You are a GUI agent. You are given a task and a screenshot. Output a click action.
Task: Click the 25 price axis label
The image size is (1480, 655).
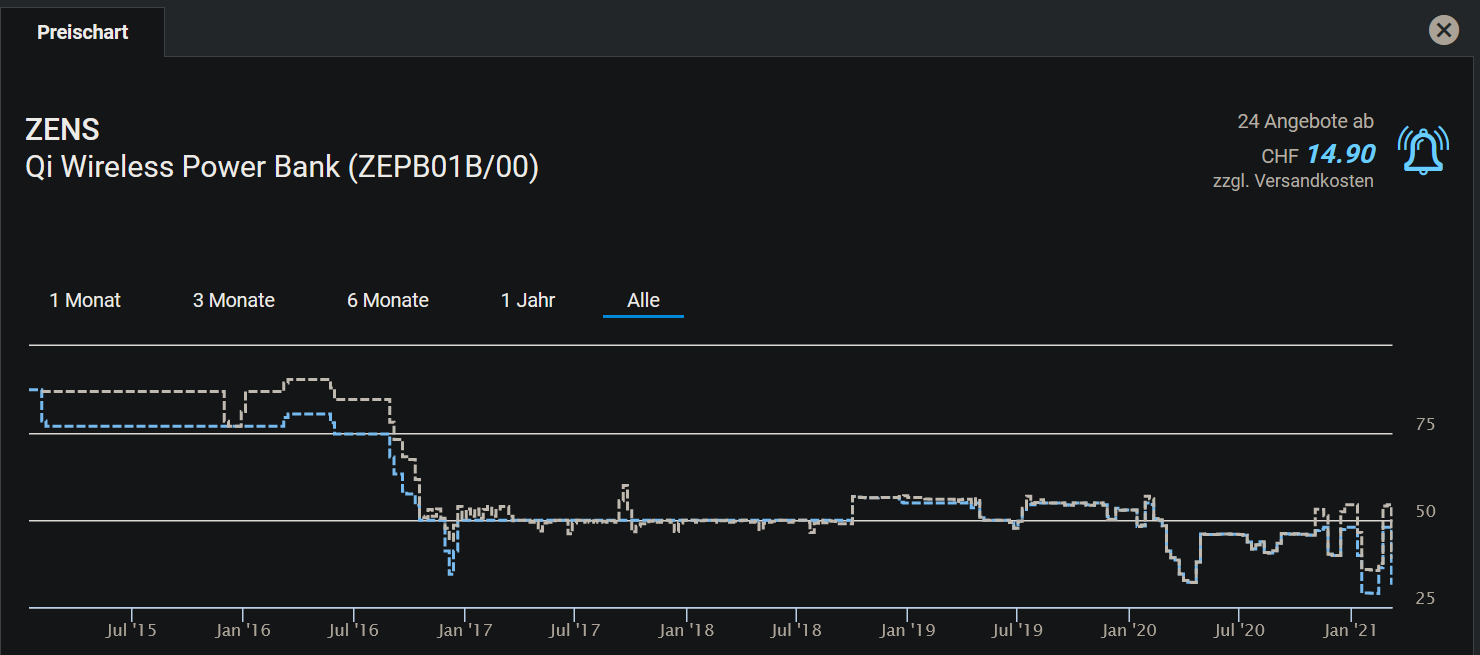(x=1425, y=598)
